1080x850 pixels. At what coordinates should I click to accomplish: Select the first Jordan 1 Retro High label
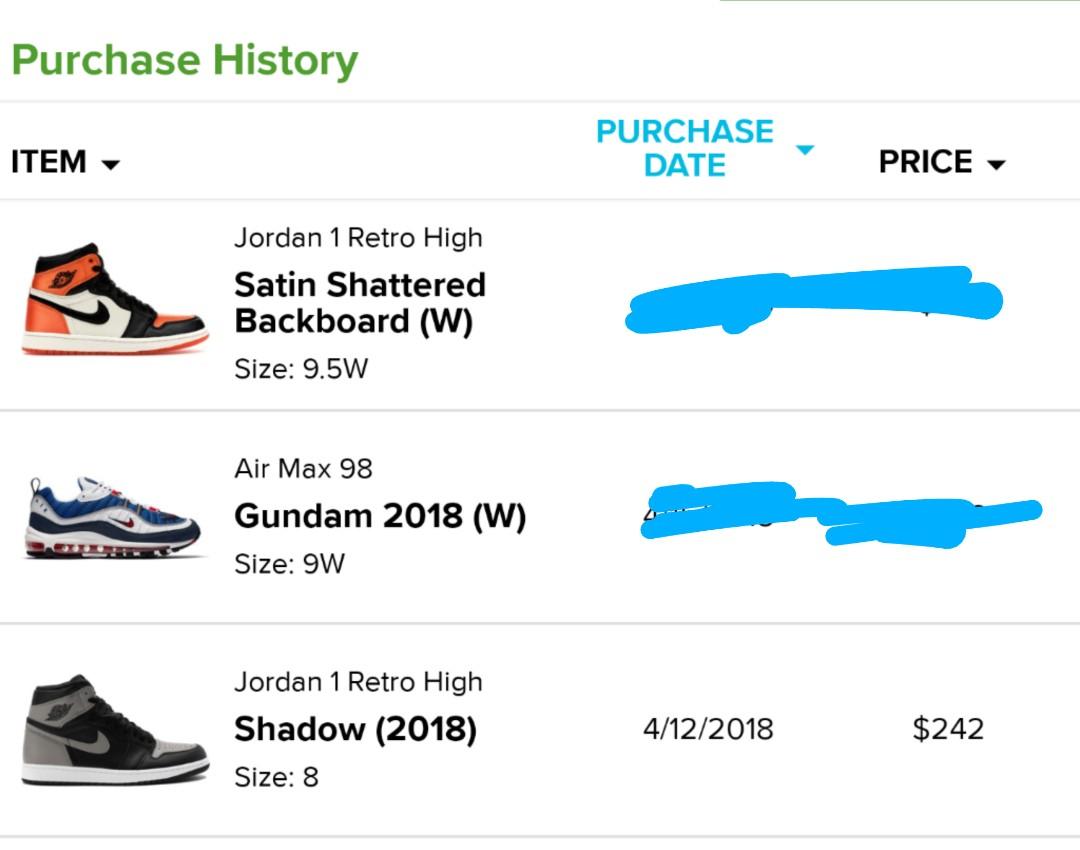(358, 238)
